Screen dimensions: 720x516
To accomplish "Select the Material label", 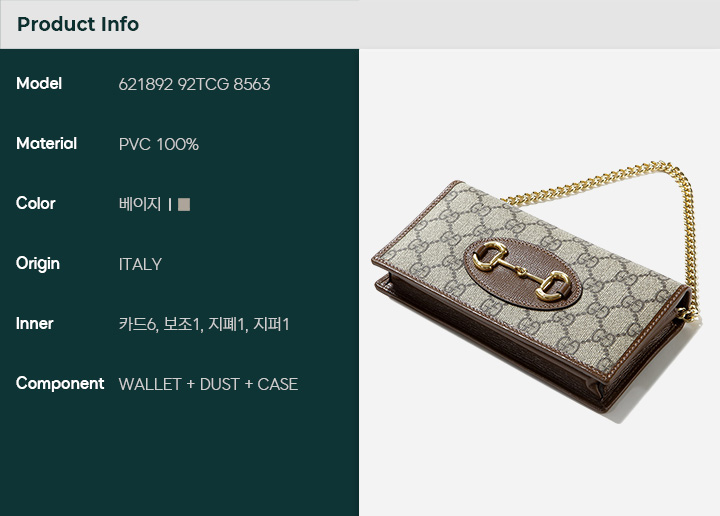I will click(46, 144).
